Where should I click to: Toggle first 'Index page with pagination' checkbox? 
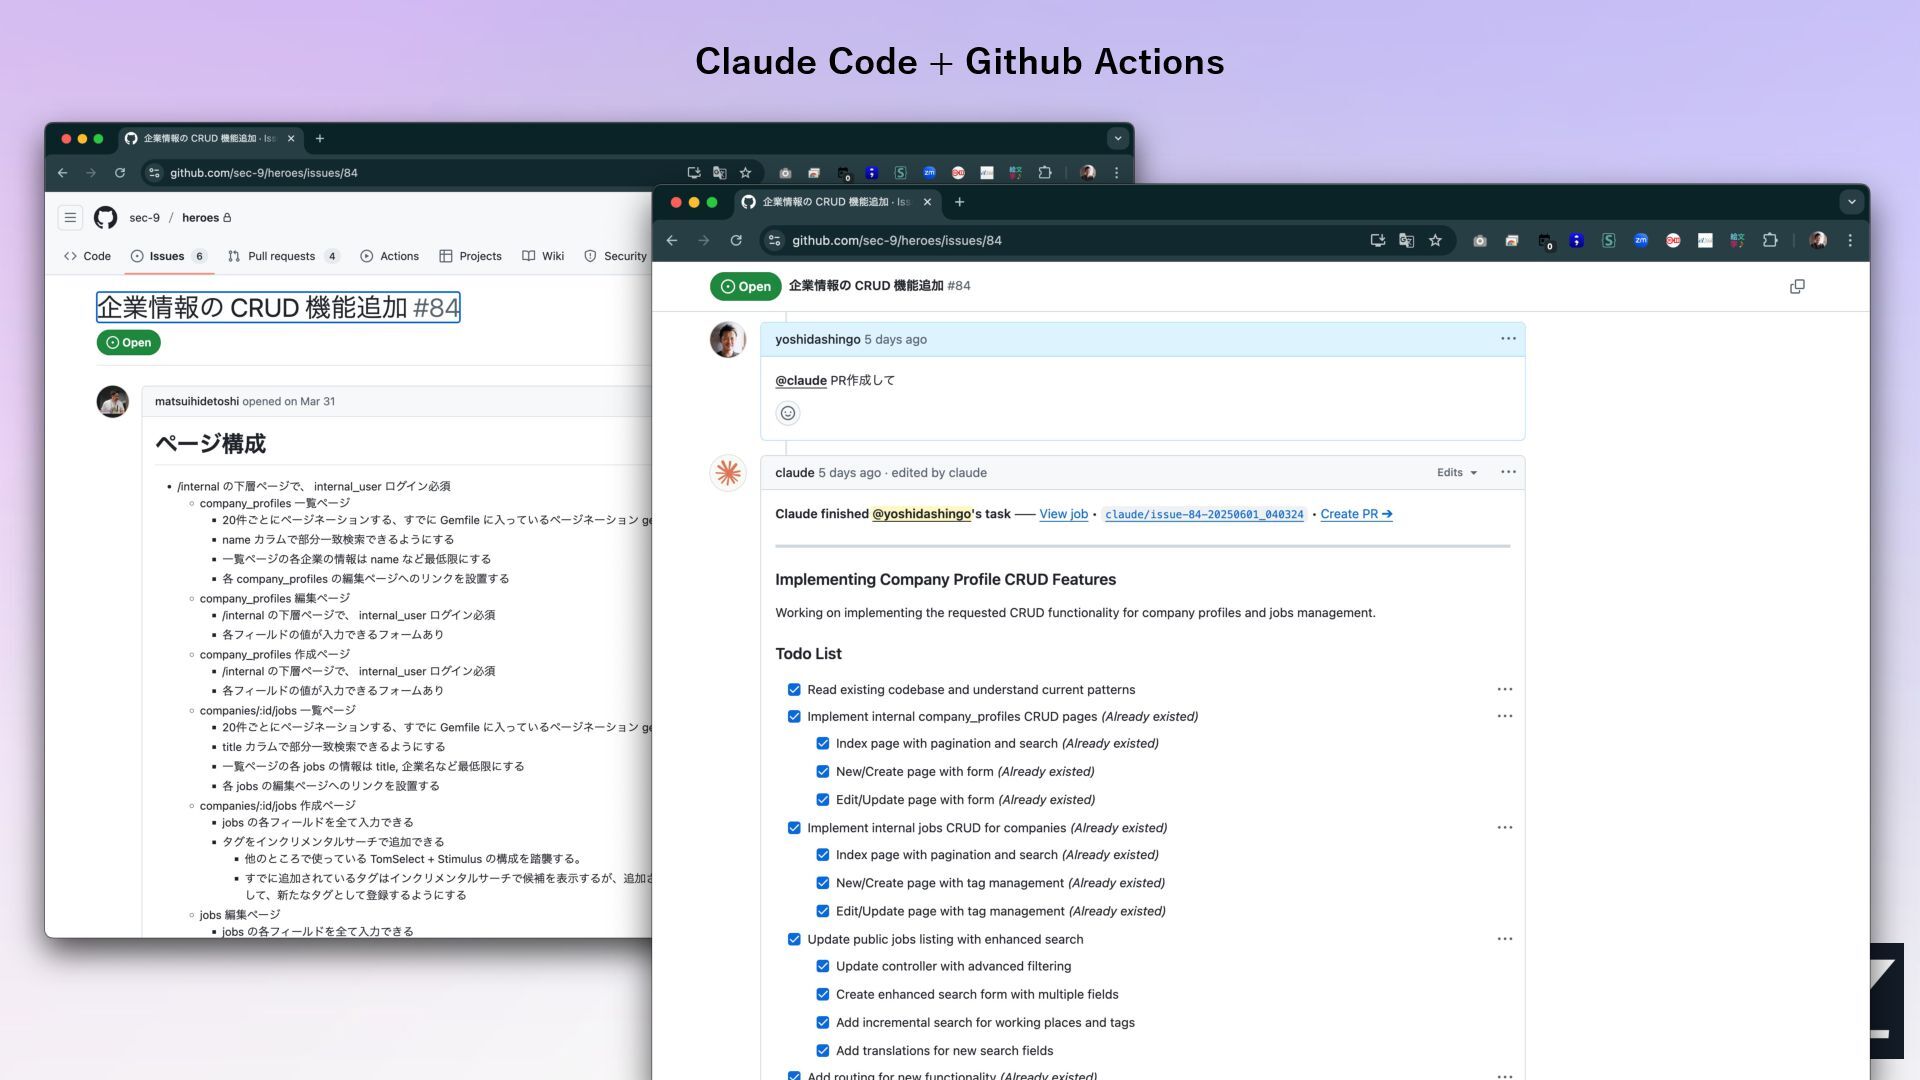tap(823, 744)
